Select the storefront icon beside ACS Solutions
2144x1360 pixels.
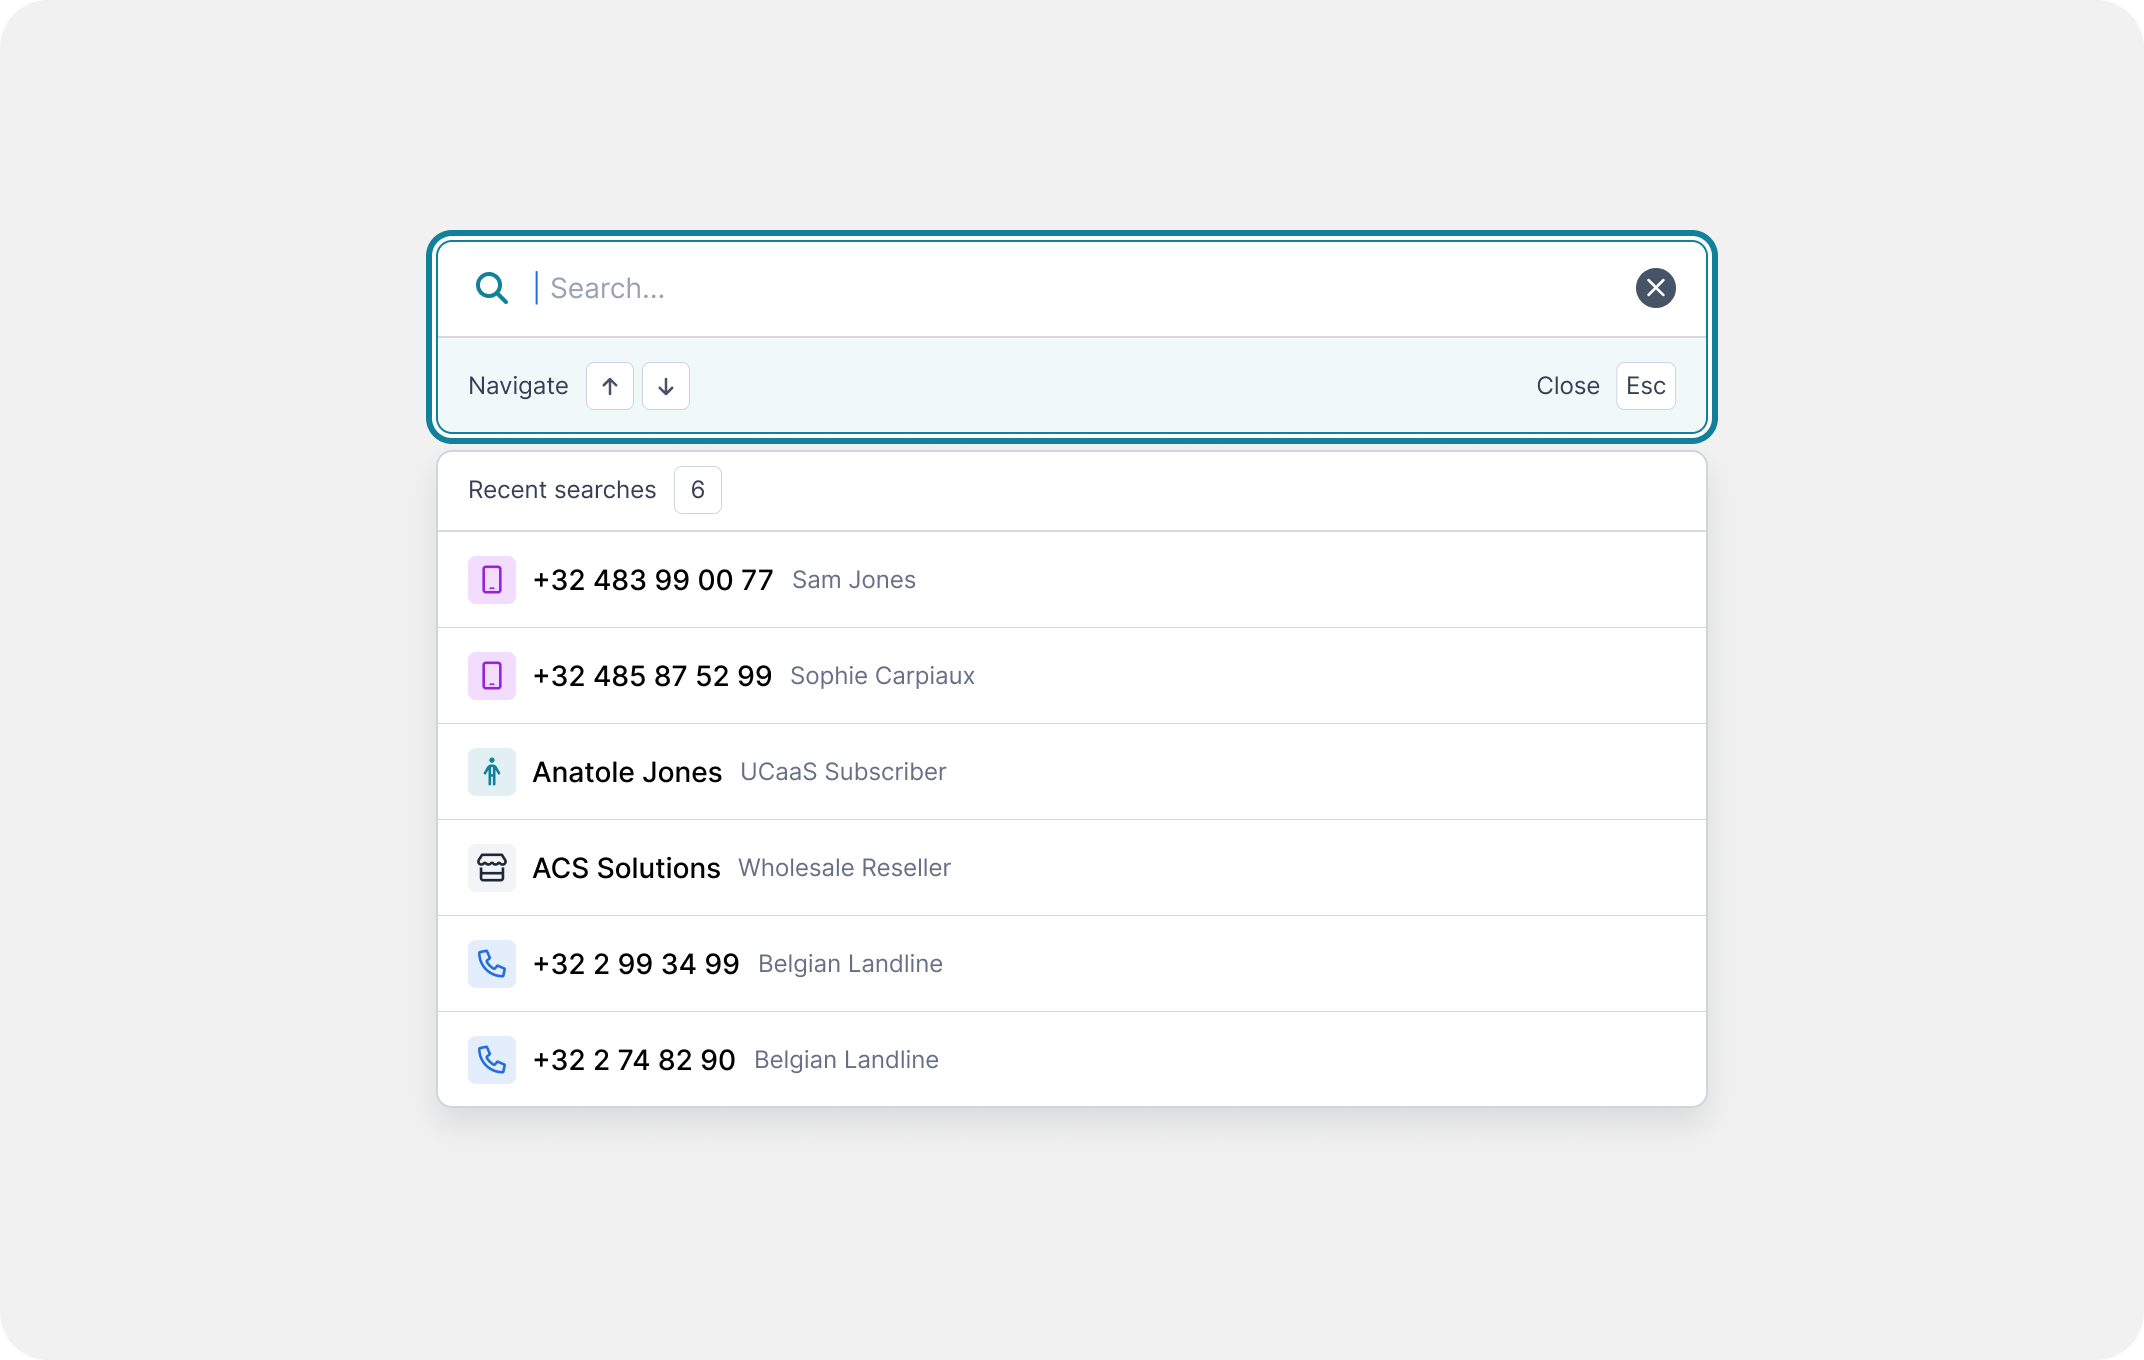coord(492,868)
